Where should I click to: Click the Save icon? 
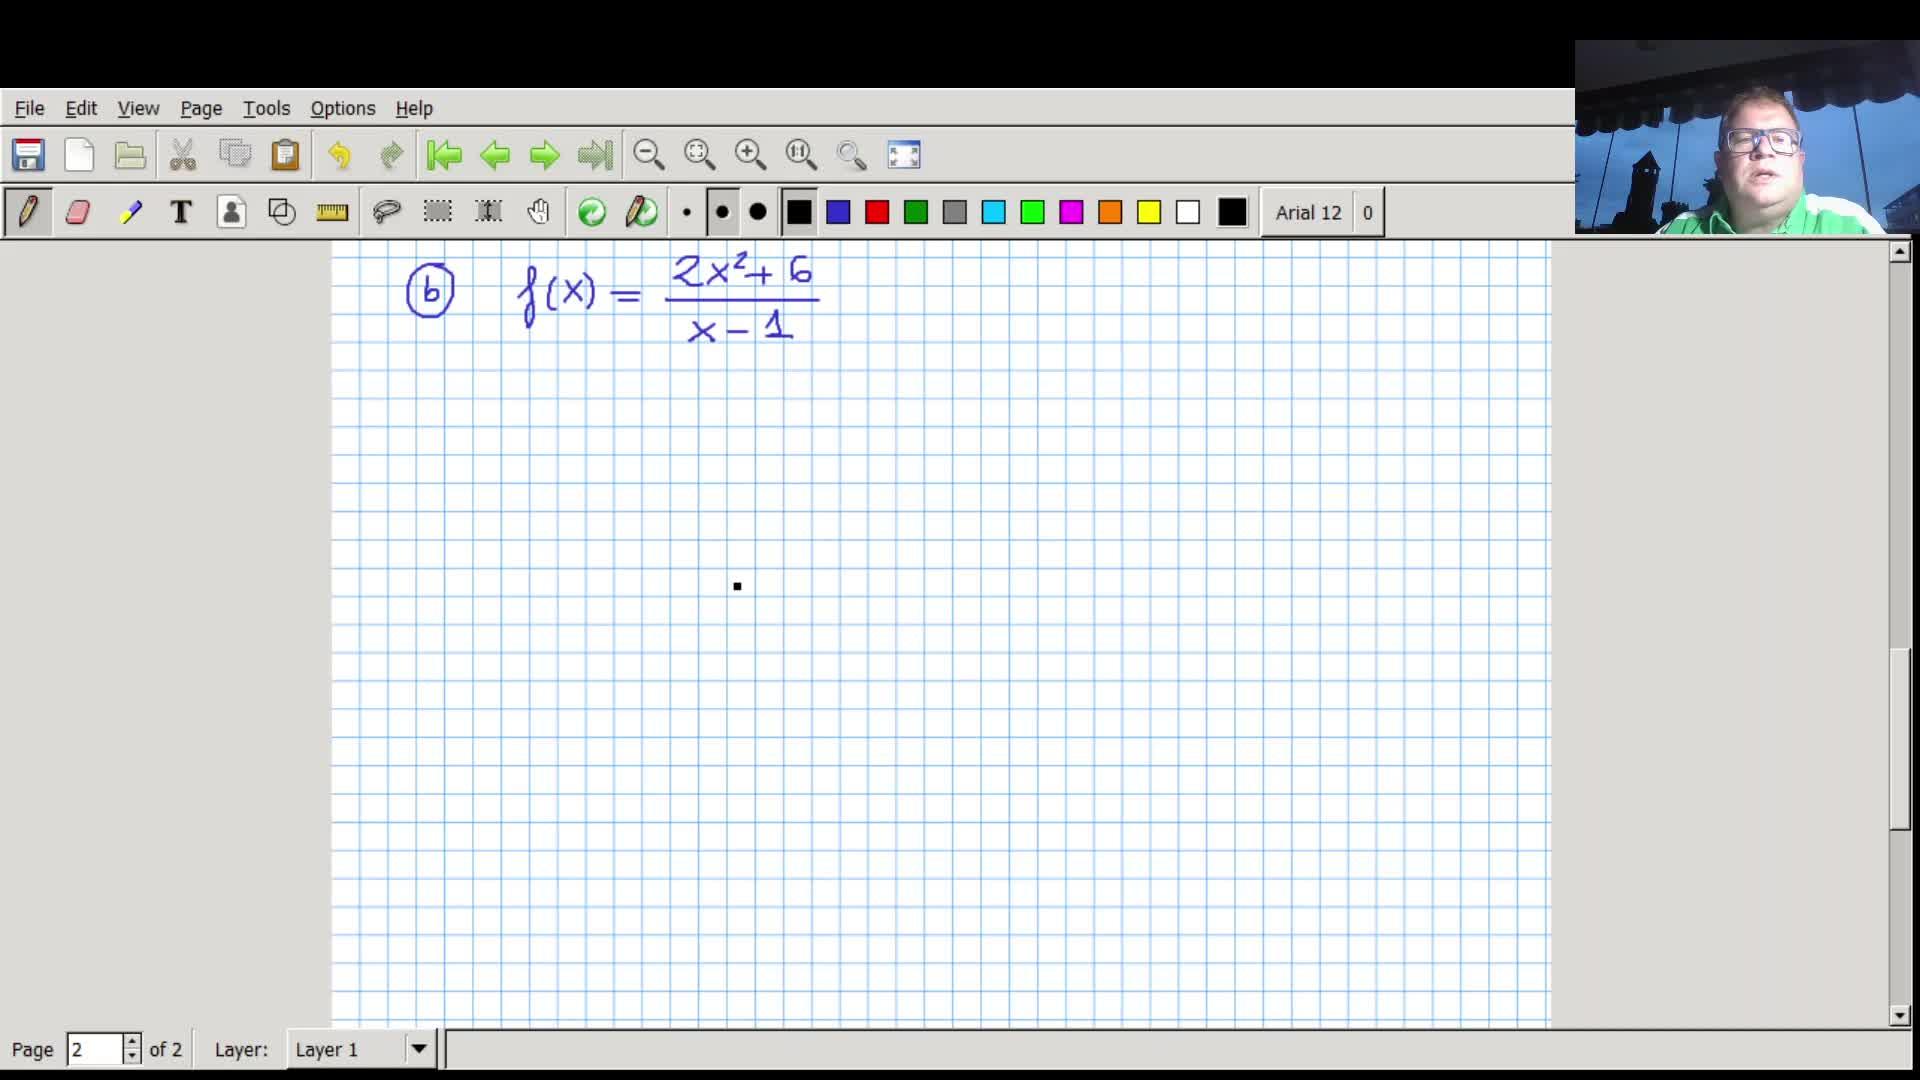point(28,155)
